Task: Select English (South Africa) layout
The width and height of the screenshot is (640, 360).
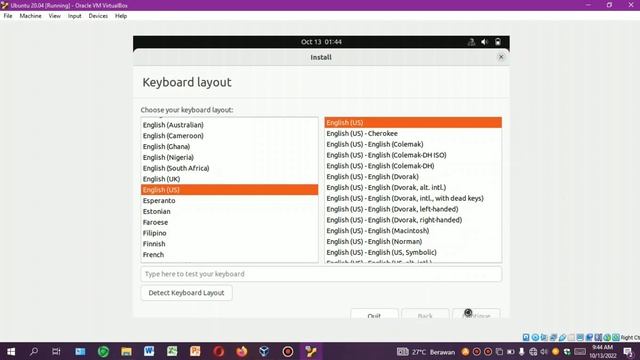Action: pyautogui.click(x=229, y=168)
